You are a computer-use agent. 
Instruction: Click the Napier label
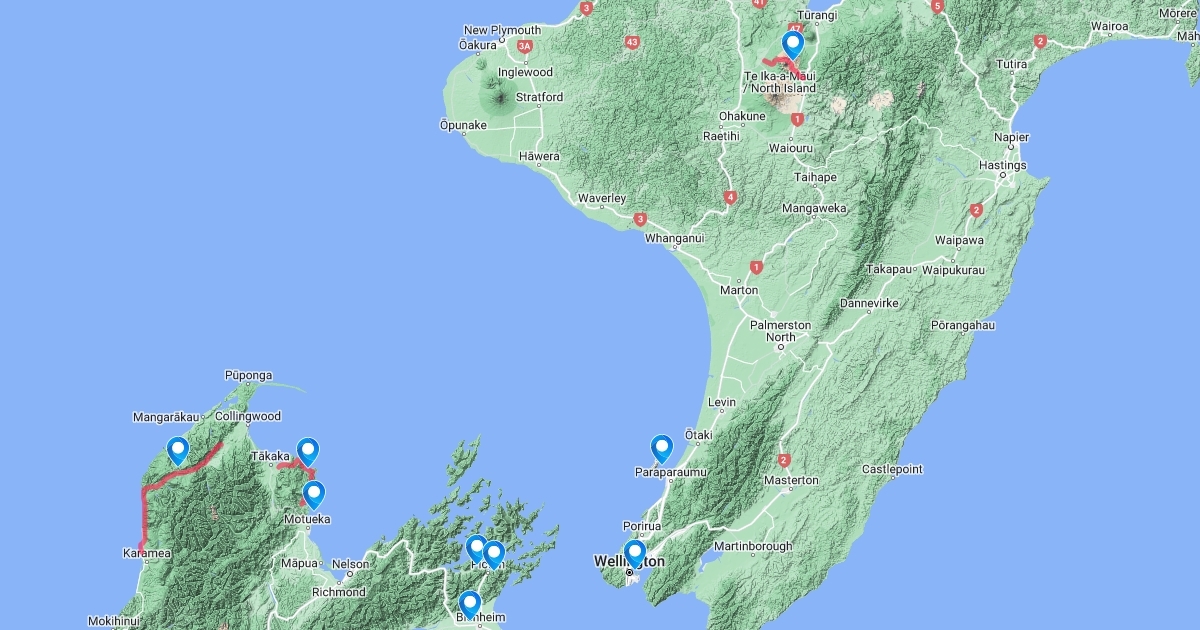(1011, 138)
